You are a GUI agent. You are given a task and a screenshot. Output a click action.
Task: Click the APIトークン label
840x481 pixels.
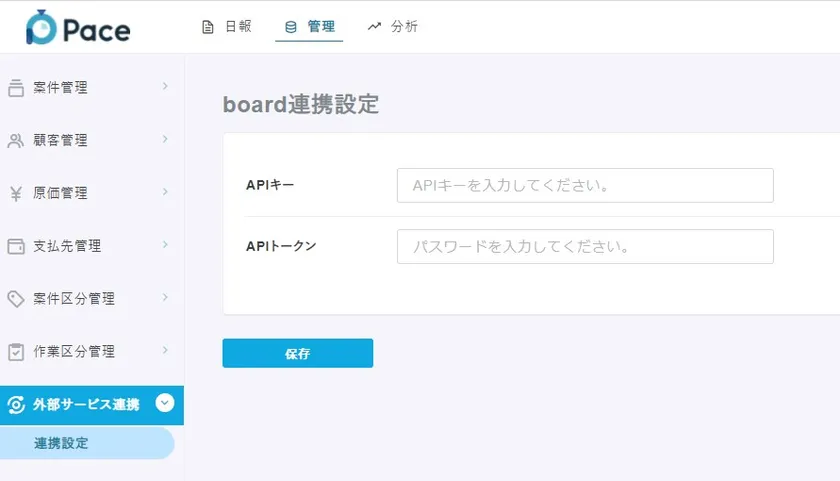pos(281,246)
